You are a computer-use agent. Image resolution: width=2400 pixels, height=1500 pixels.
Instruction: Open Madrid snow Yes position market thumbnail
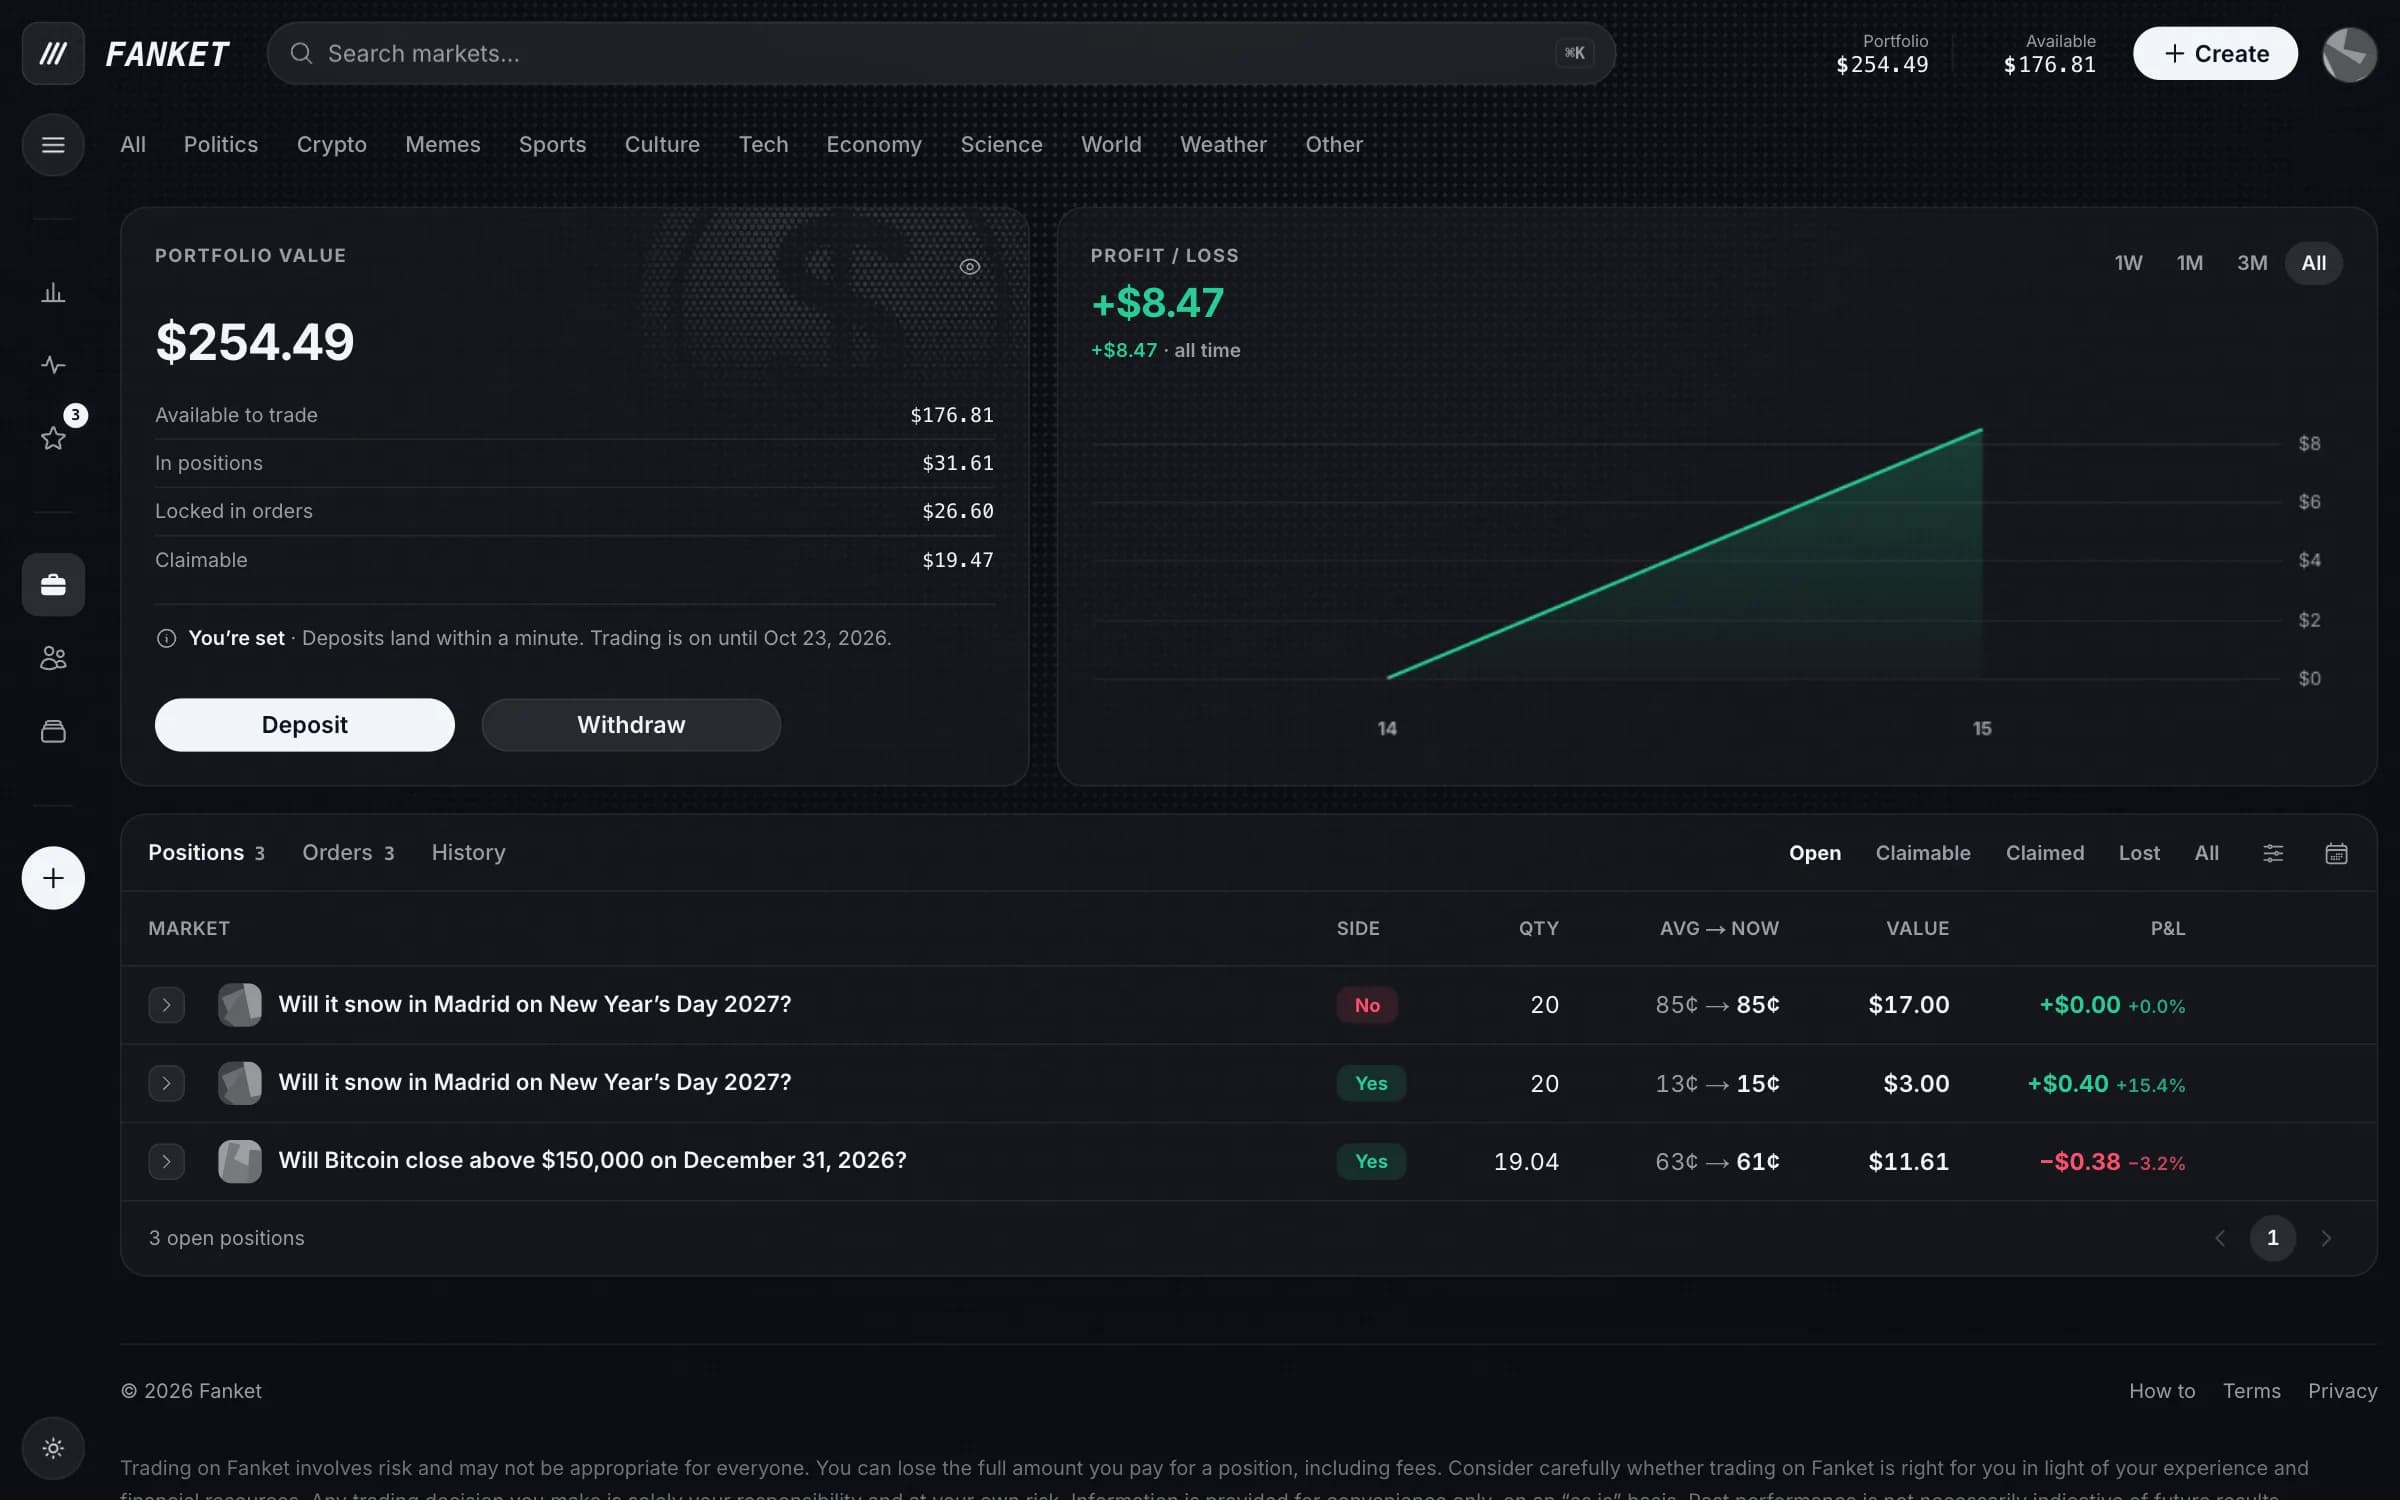click(240, 1083)
